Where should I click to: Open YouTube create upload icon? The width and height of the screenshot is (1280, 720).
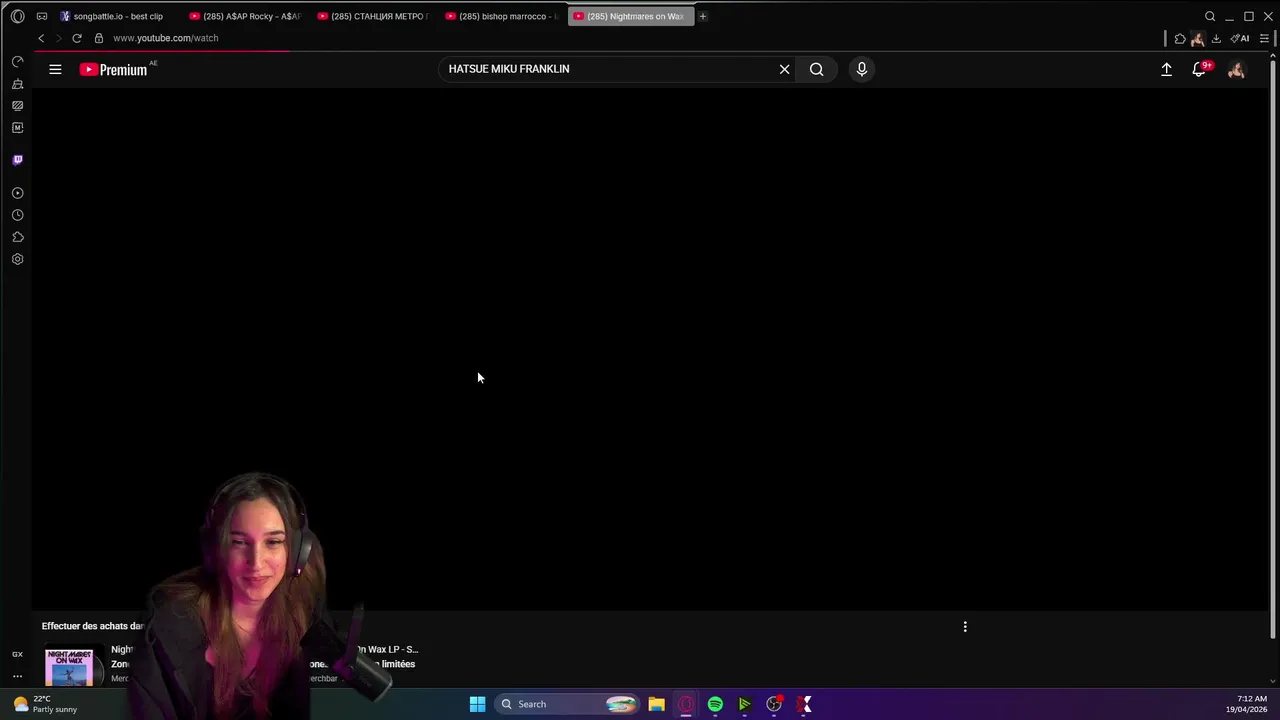[x=1166, y=69]
